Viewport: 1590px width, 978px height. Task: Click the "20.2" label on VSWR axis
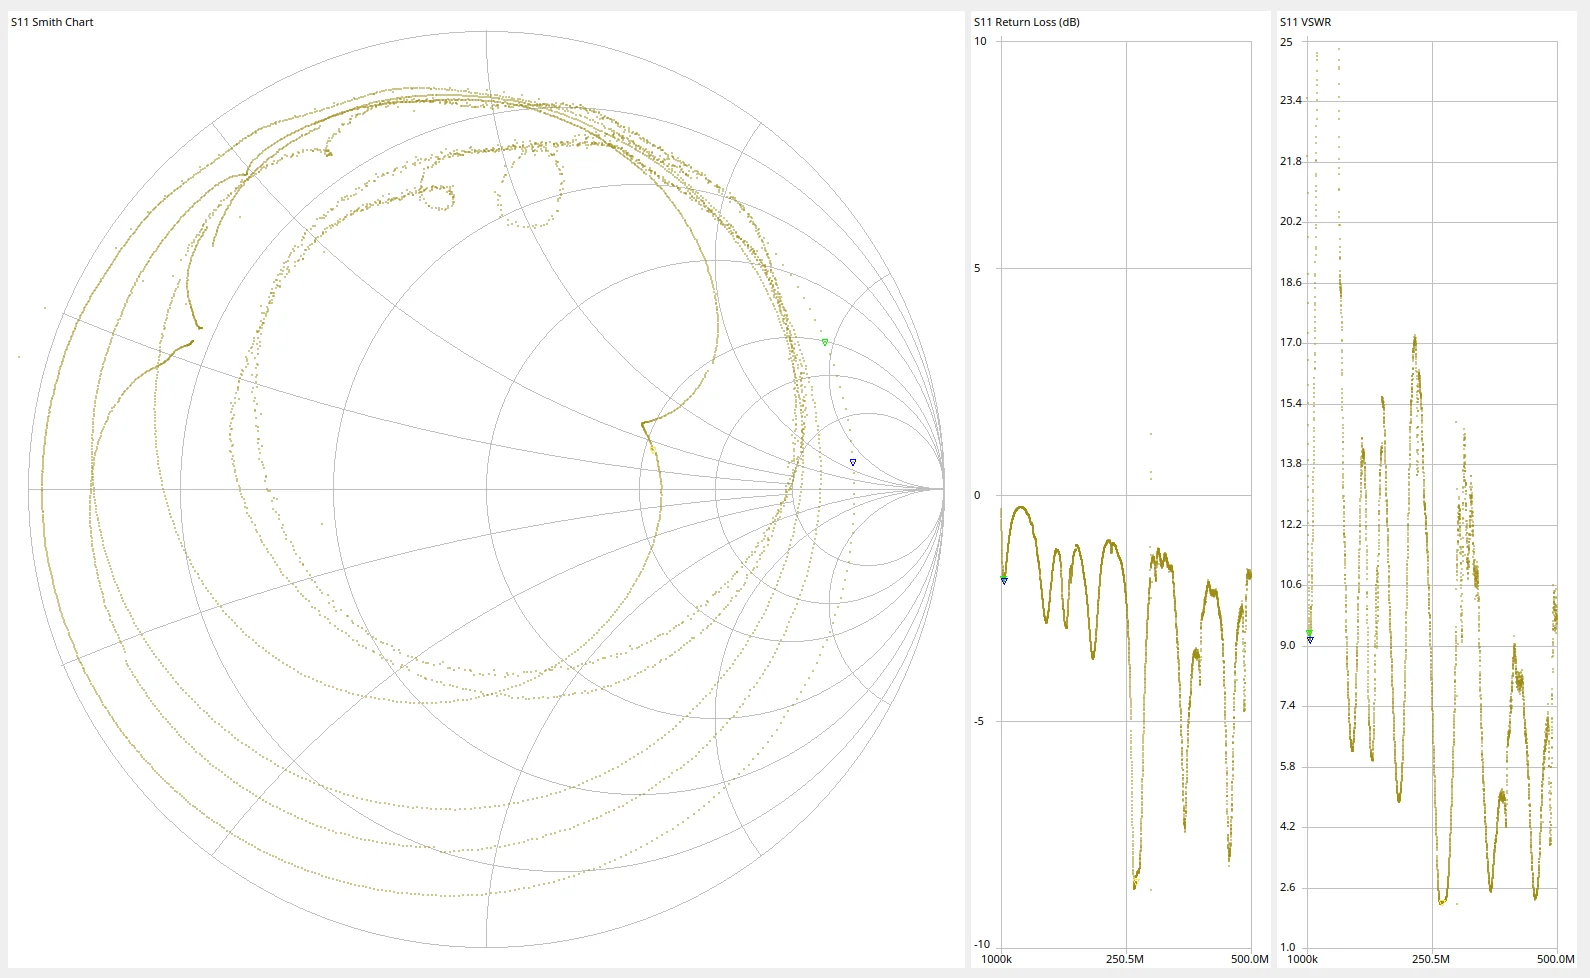click(1291, 221)
